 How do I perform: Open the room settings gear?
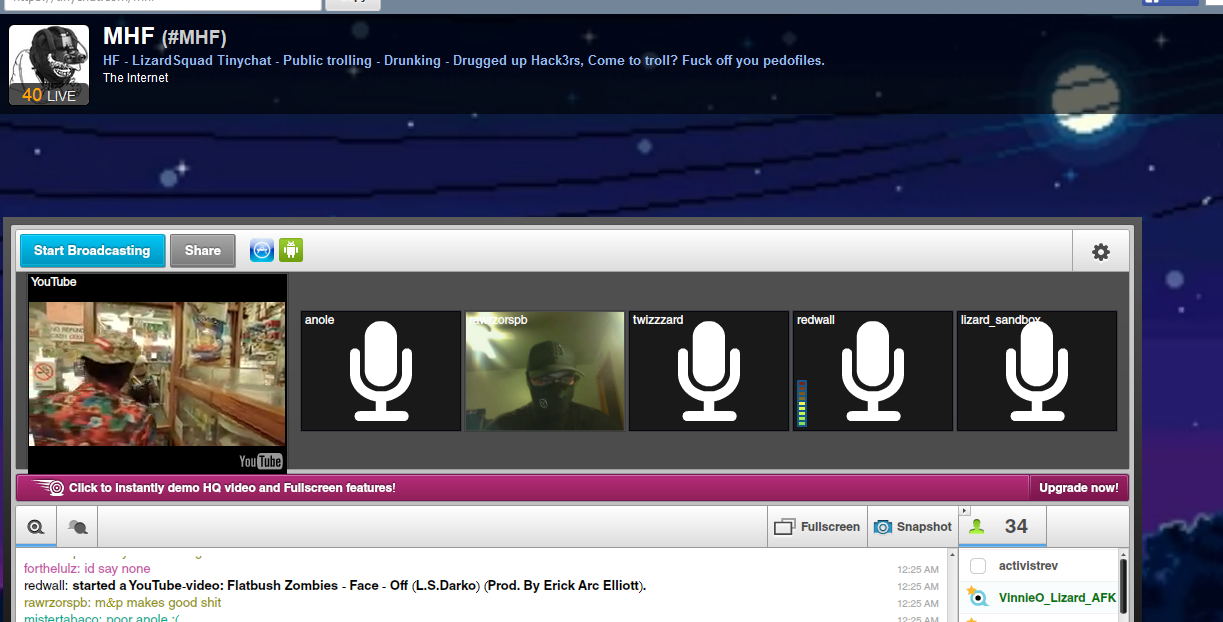(1101, 252)
